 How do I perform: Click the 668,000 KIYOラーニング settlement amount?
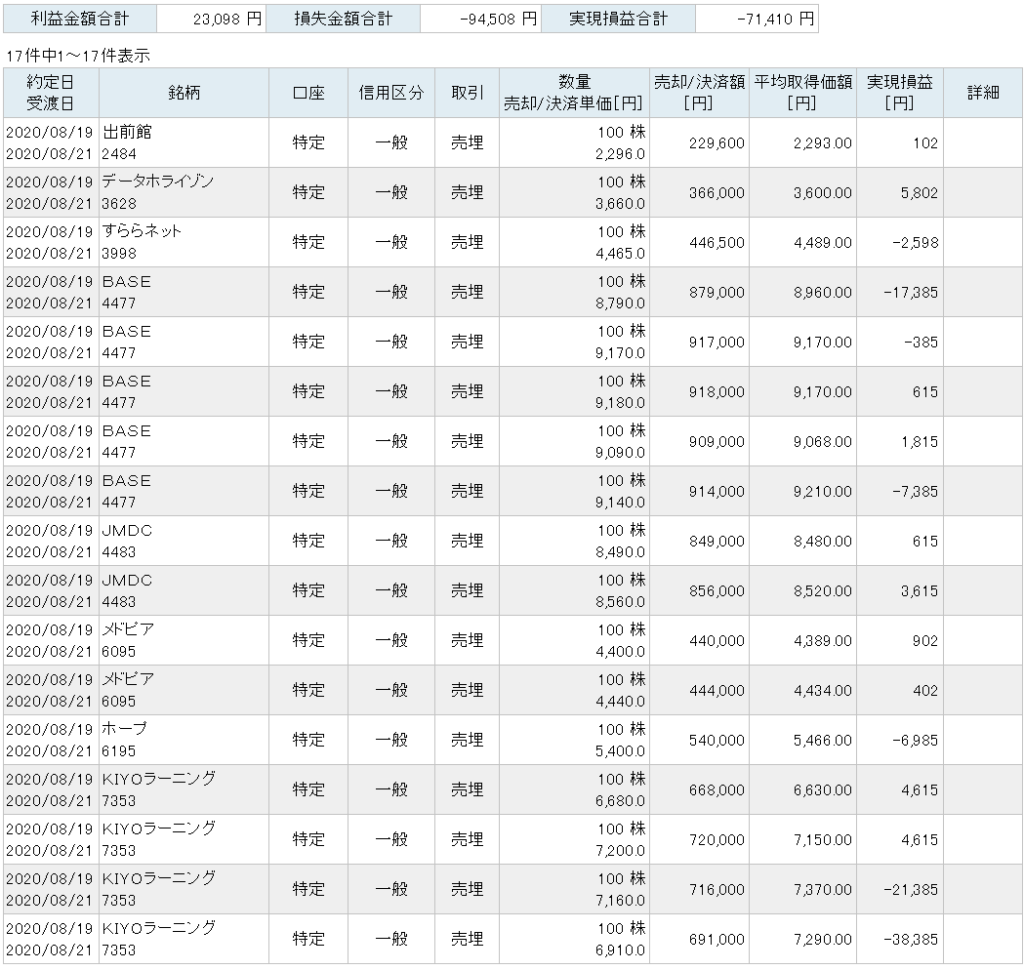[716, 790]
